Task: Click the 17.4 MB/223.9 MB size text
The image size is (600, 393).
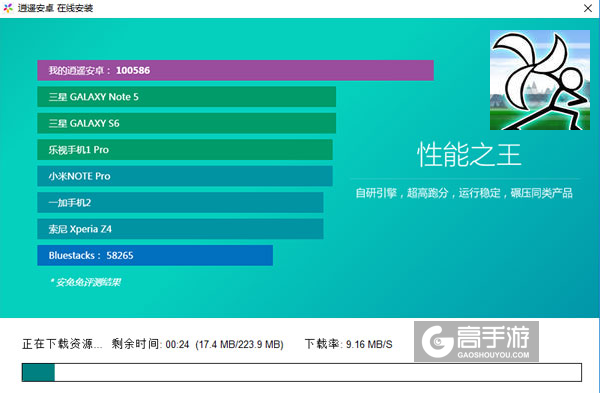Action: click(240, 344)
